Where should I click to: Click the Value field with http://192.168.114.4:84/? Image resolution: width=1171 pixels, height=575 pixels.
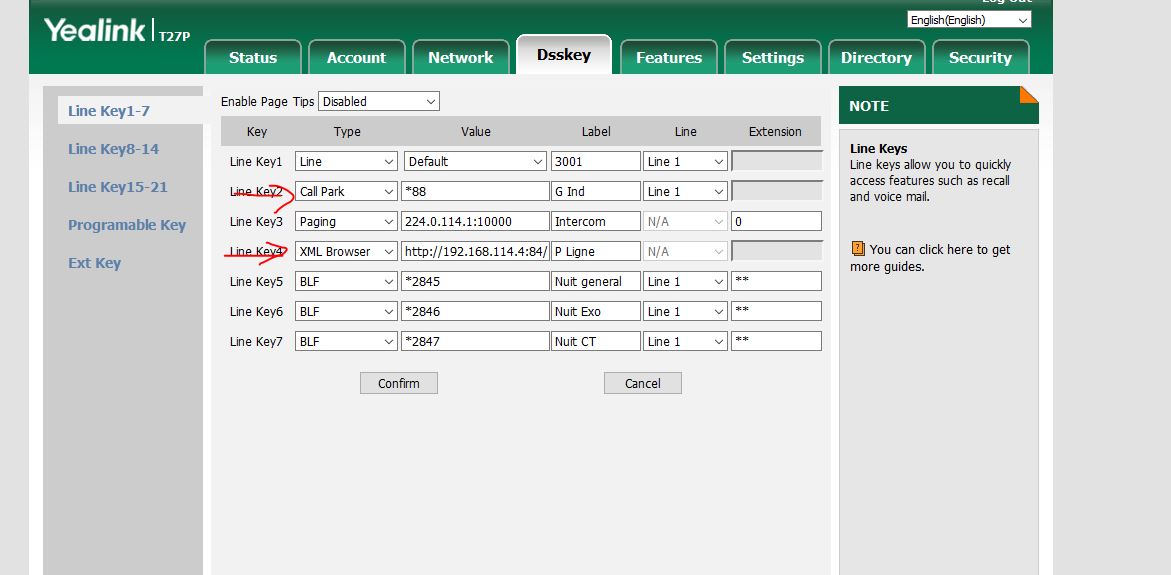pyautogui.click(x=475, y=252)
